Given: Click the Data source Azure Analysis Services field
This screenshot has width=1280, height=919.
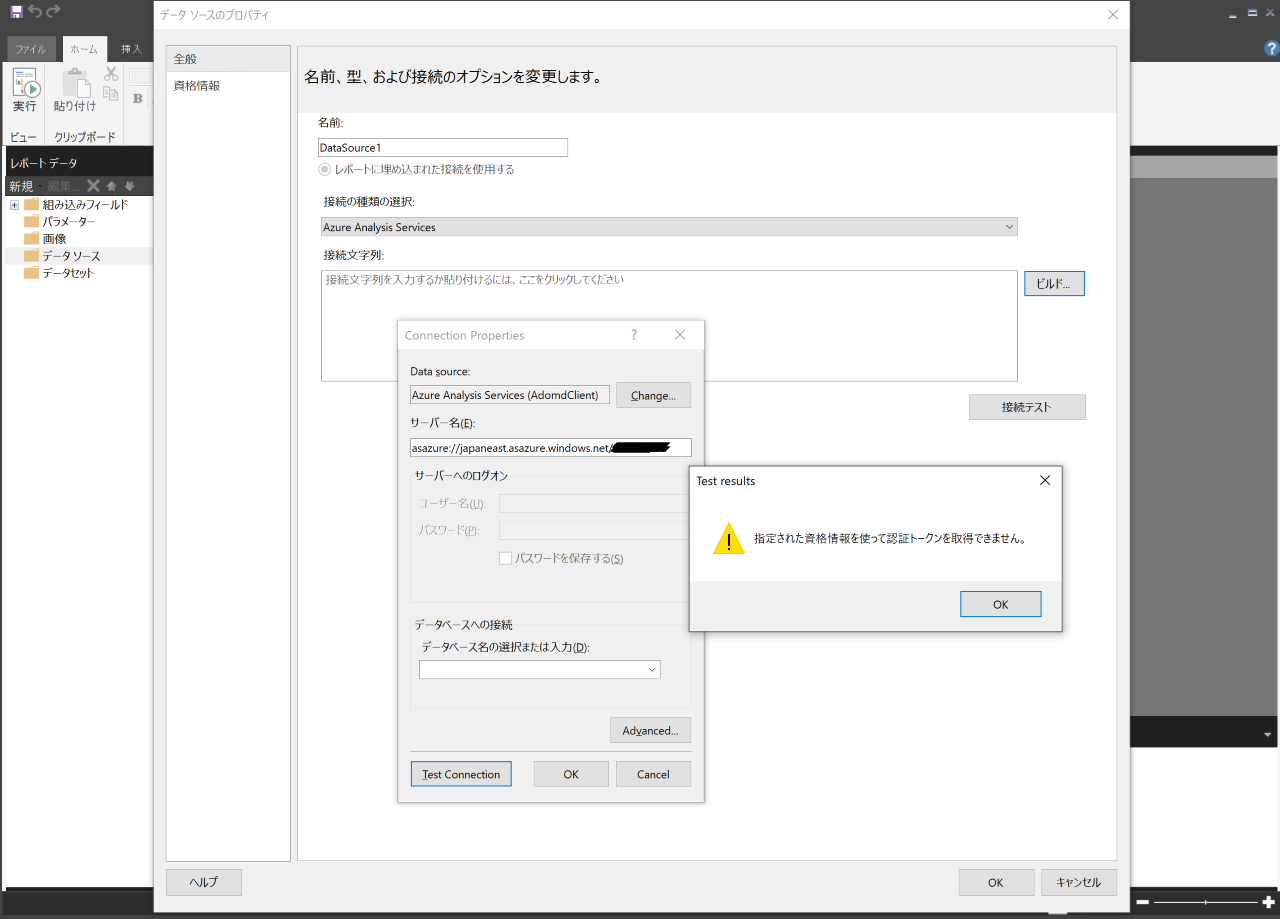Looking at the screenshot, I should [510, 395].
